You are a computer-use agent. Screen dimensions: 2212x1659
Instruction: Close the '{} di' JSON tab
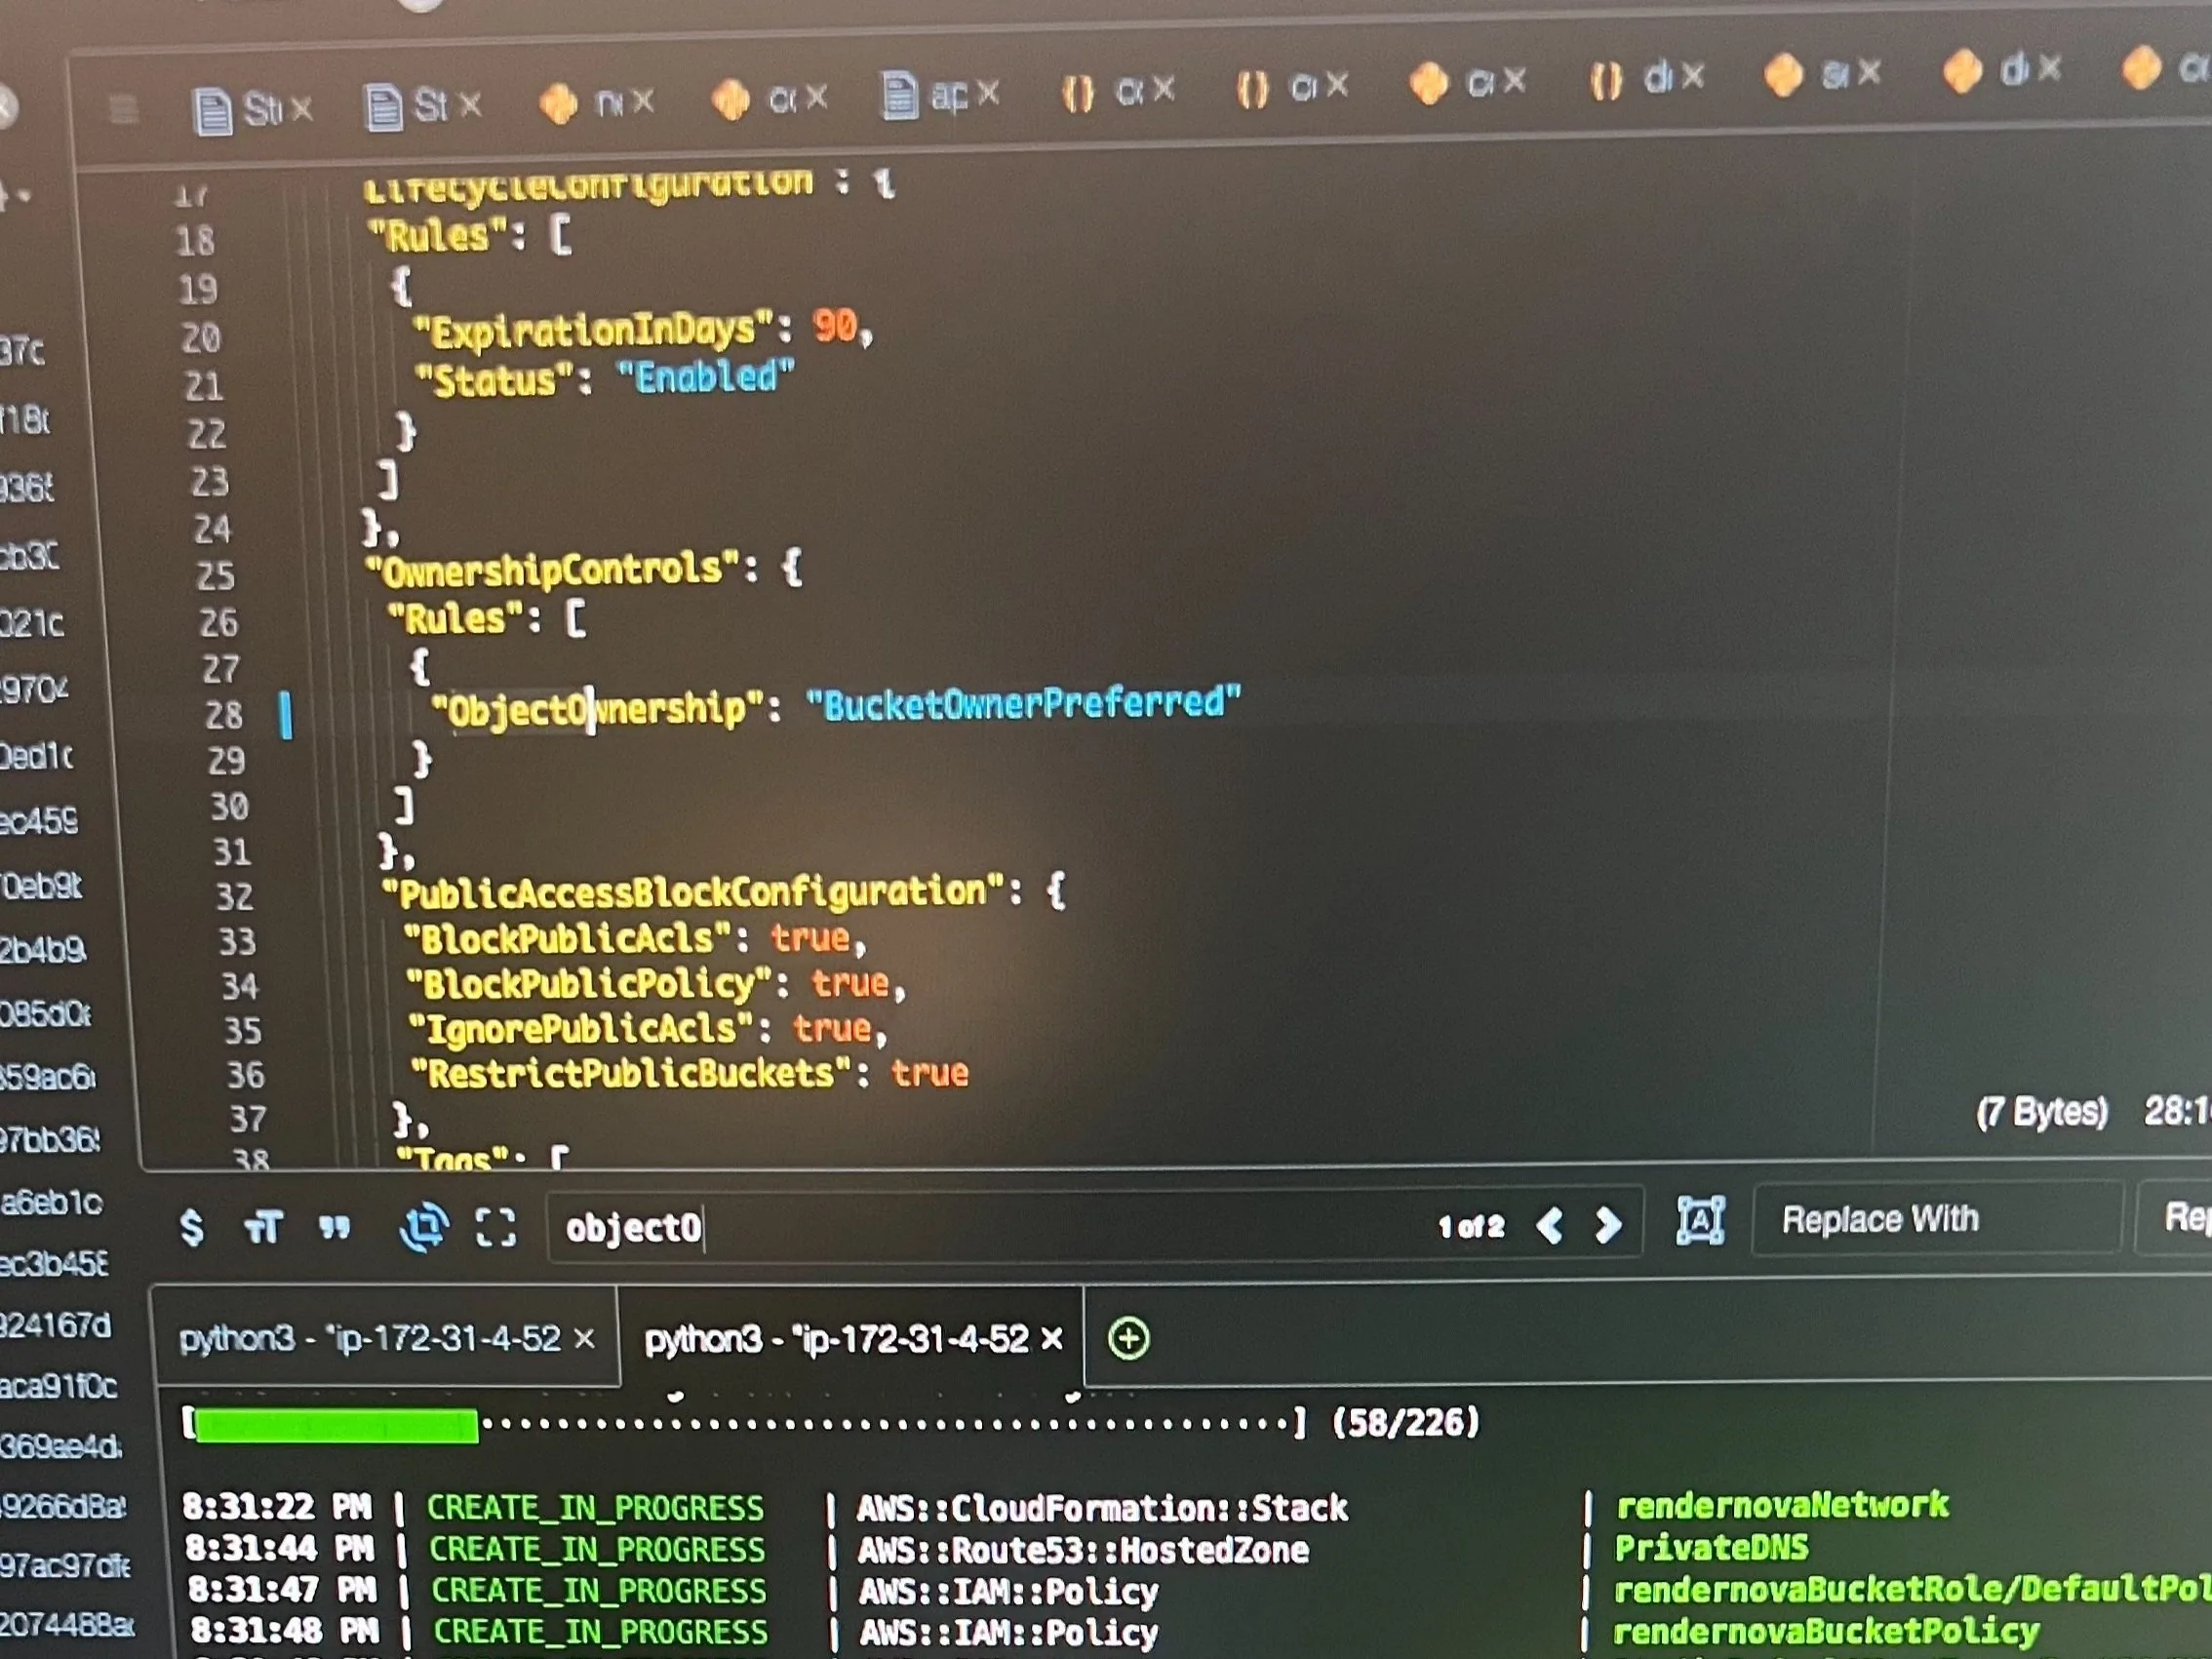coord(1691,76)
